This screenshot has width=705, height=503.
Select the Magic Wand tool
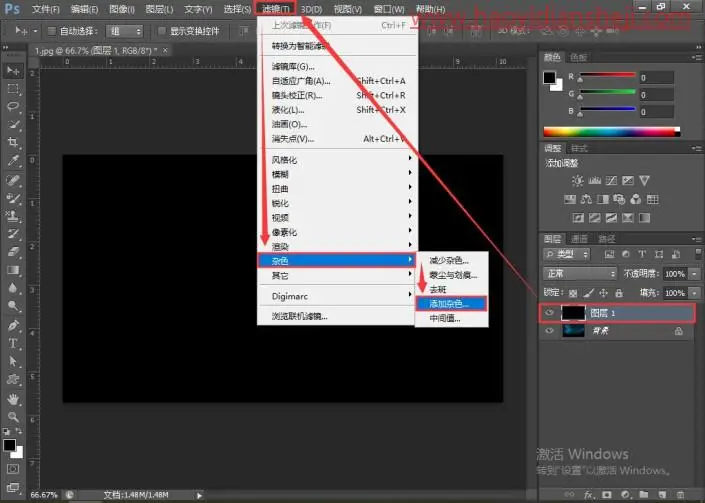(13, 125)
